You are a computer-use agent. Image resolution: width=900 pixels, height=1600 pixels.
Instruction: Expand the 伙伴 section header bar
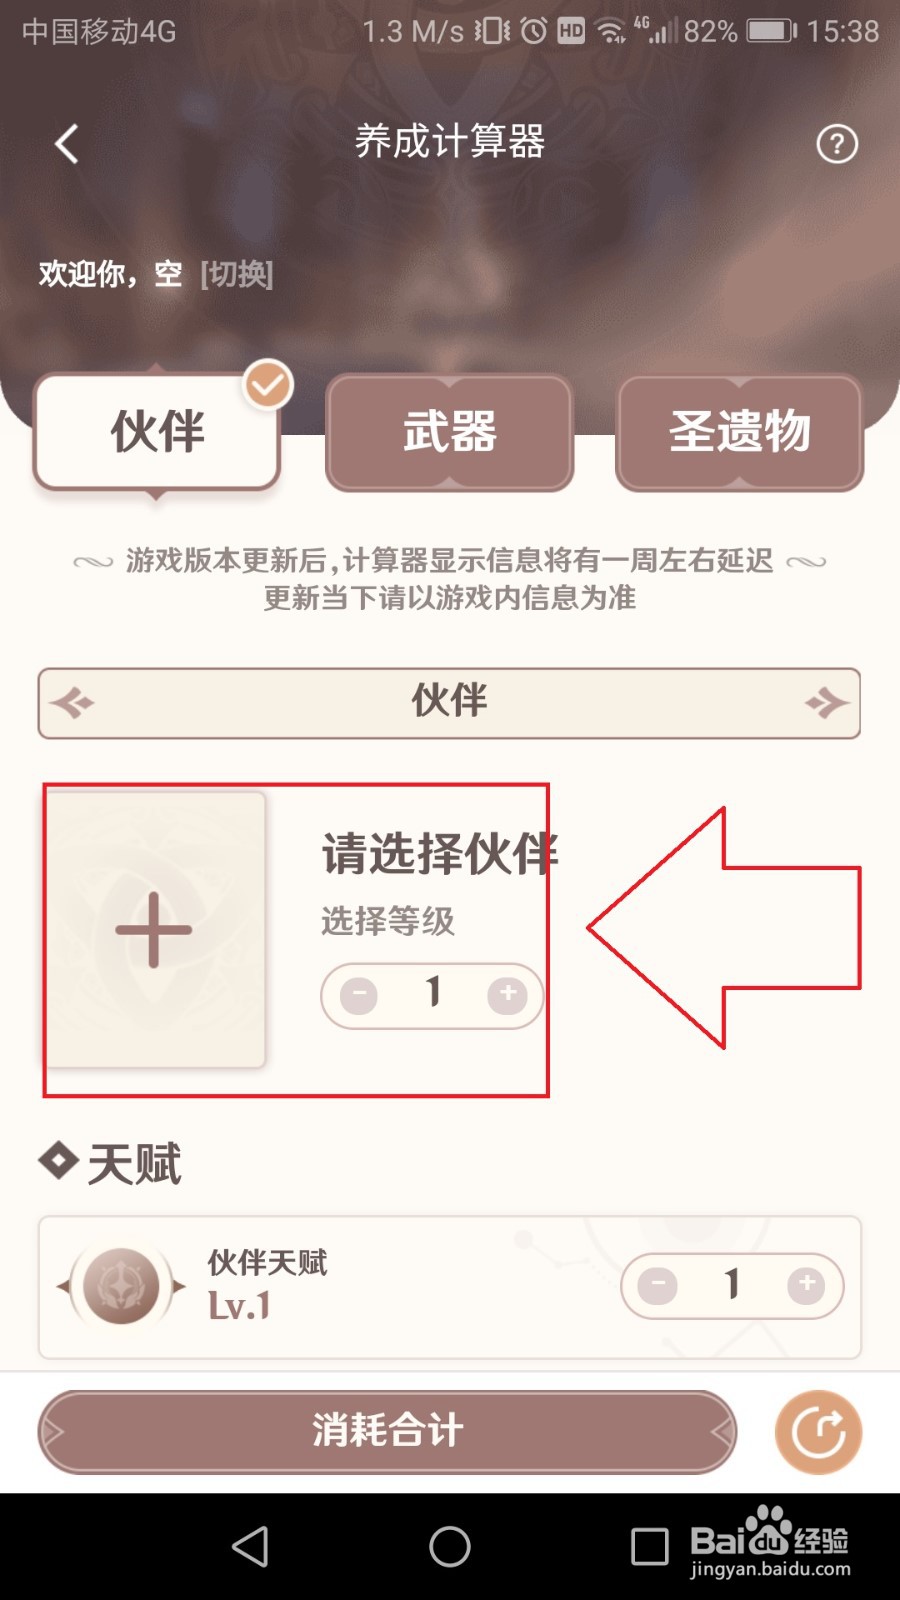pyautogui.click(x=449, y=703)
